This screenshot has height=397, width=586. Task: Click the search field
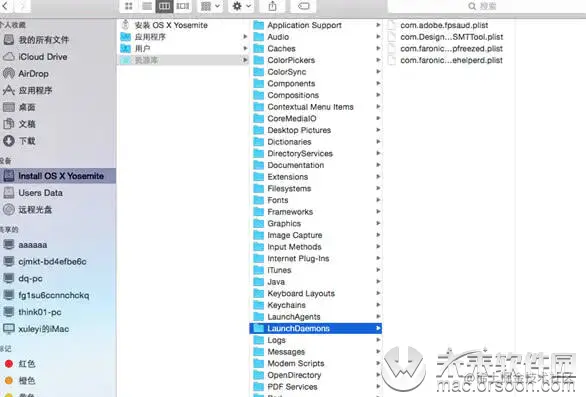(487, 6)
